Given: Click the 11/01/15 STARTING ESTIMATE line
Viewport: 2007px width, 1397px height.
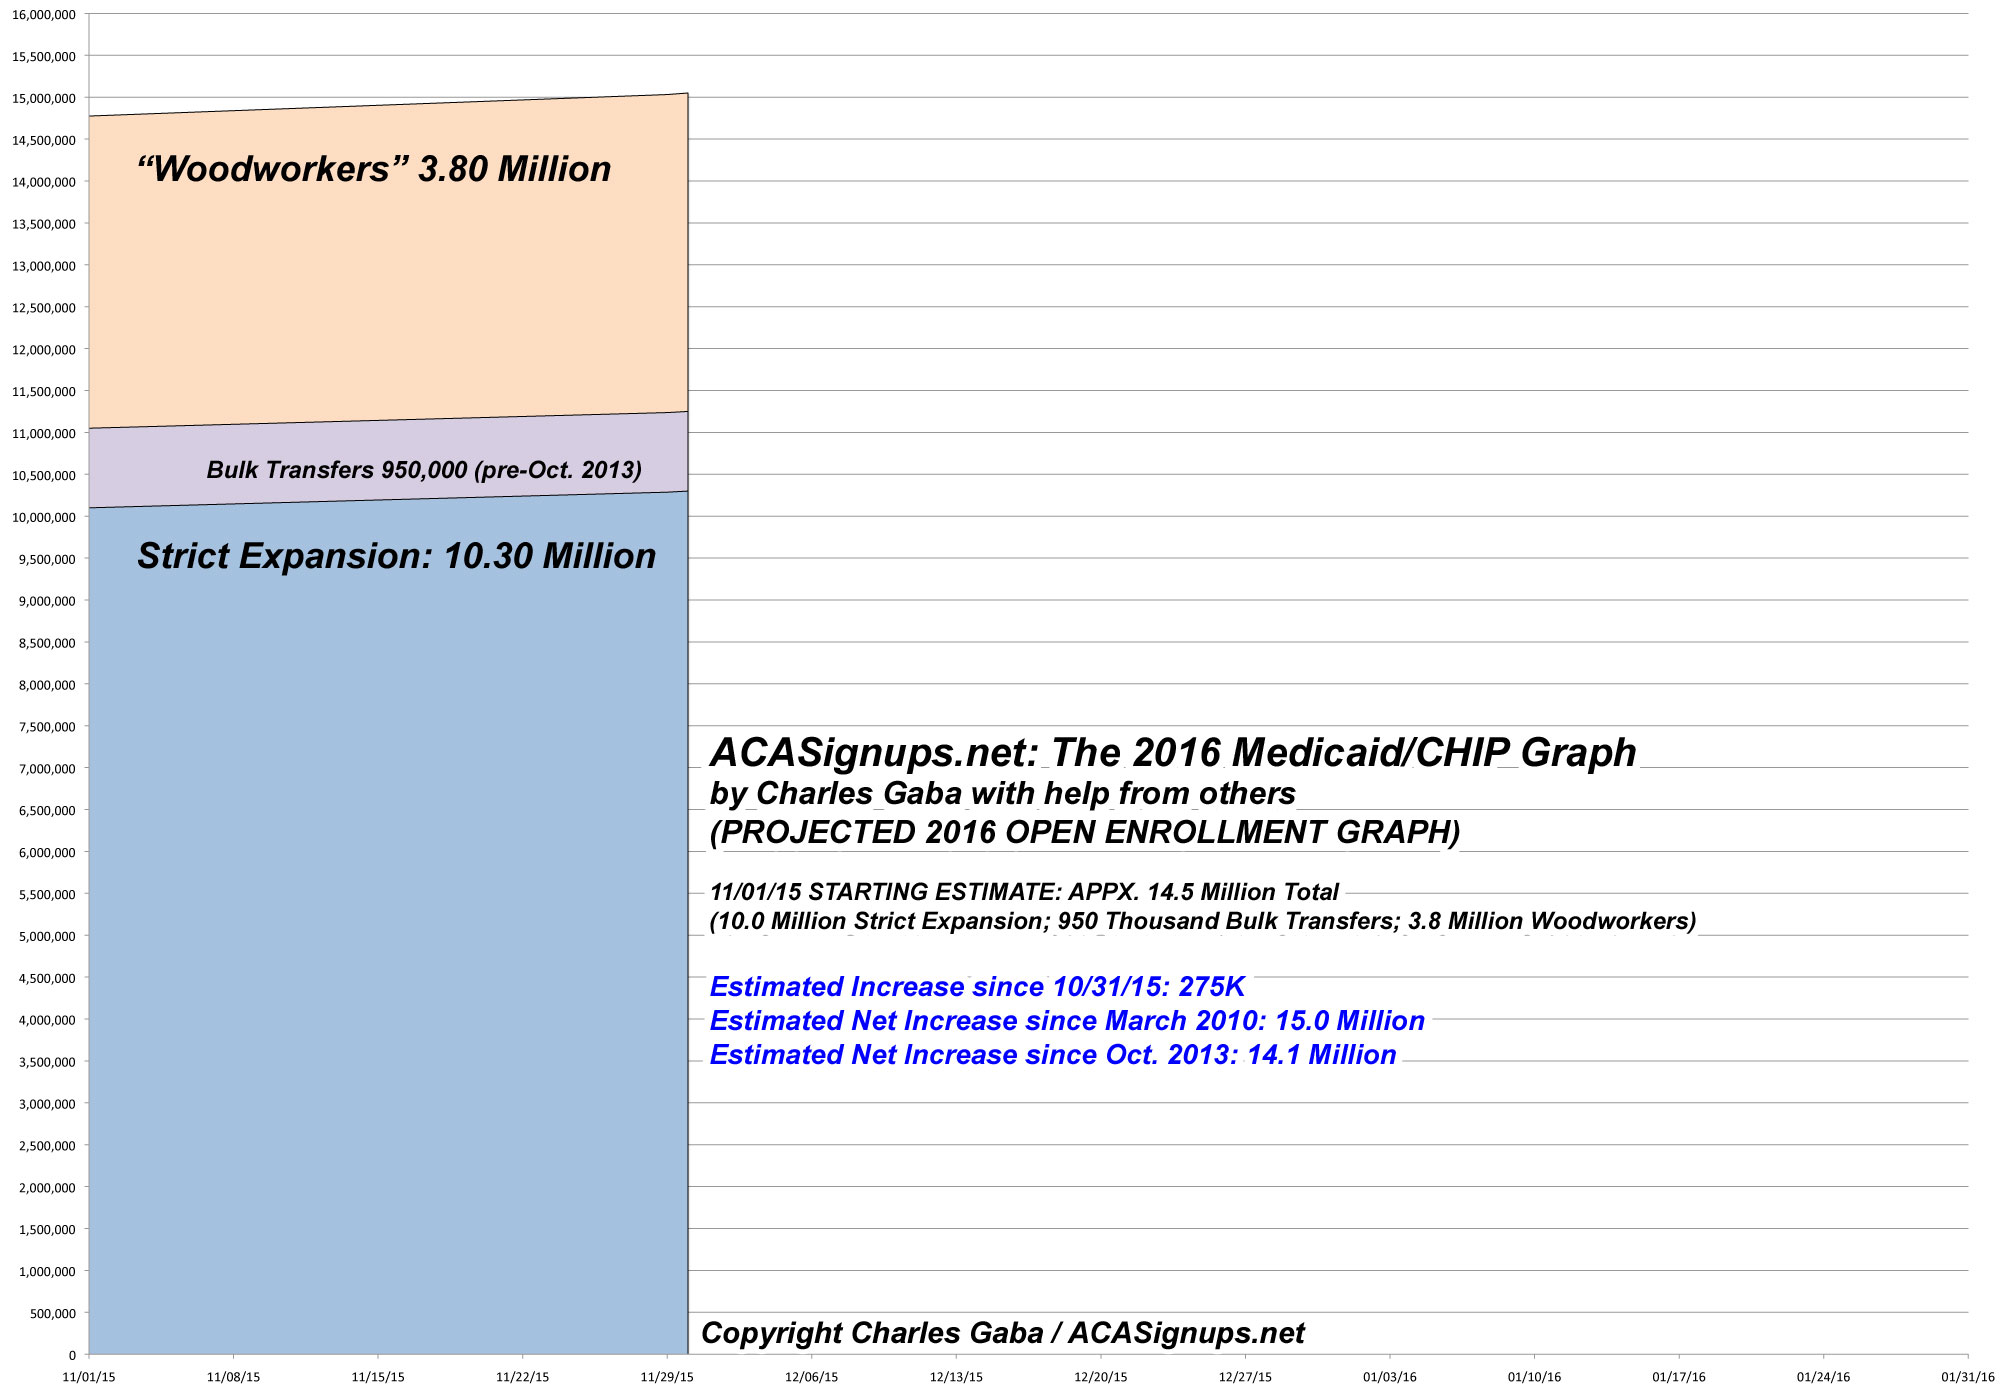Looking at the screenshot, I should point(1024,892).
